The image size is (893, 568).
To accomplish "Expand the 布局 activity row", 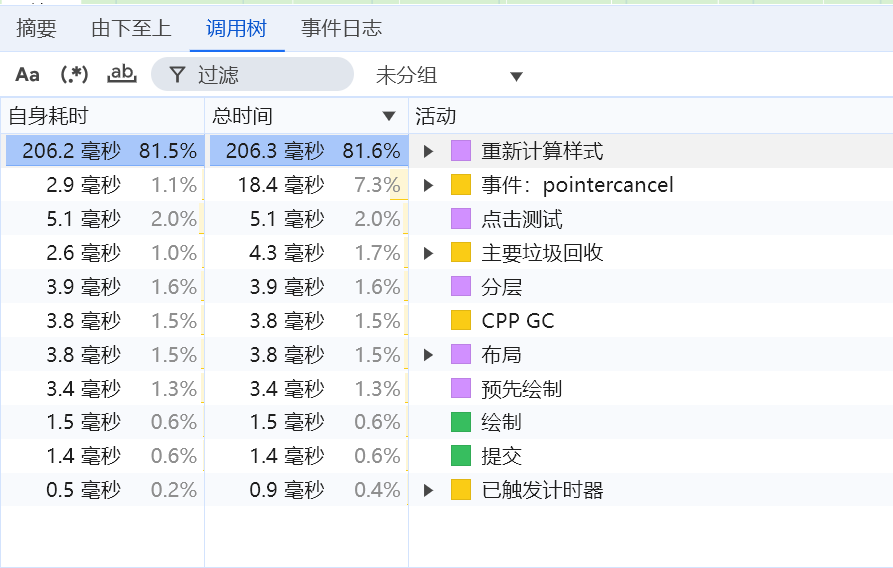I will (429, 355).
